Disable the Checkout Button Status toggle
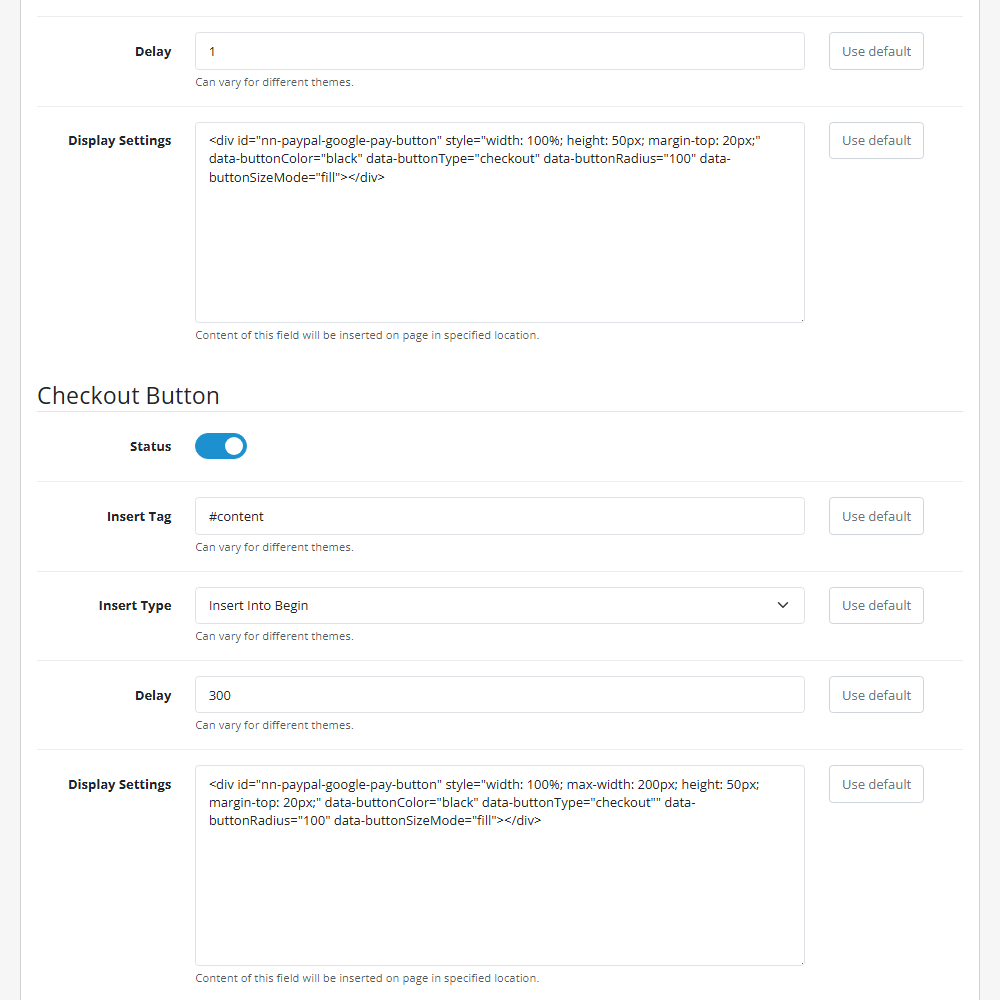Image resolution: width=1000 pixels, height=1000 pixels. 220,446
